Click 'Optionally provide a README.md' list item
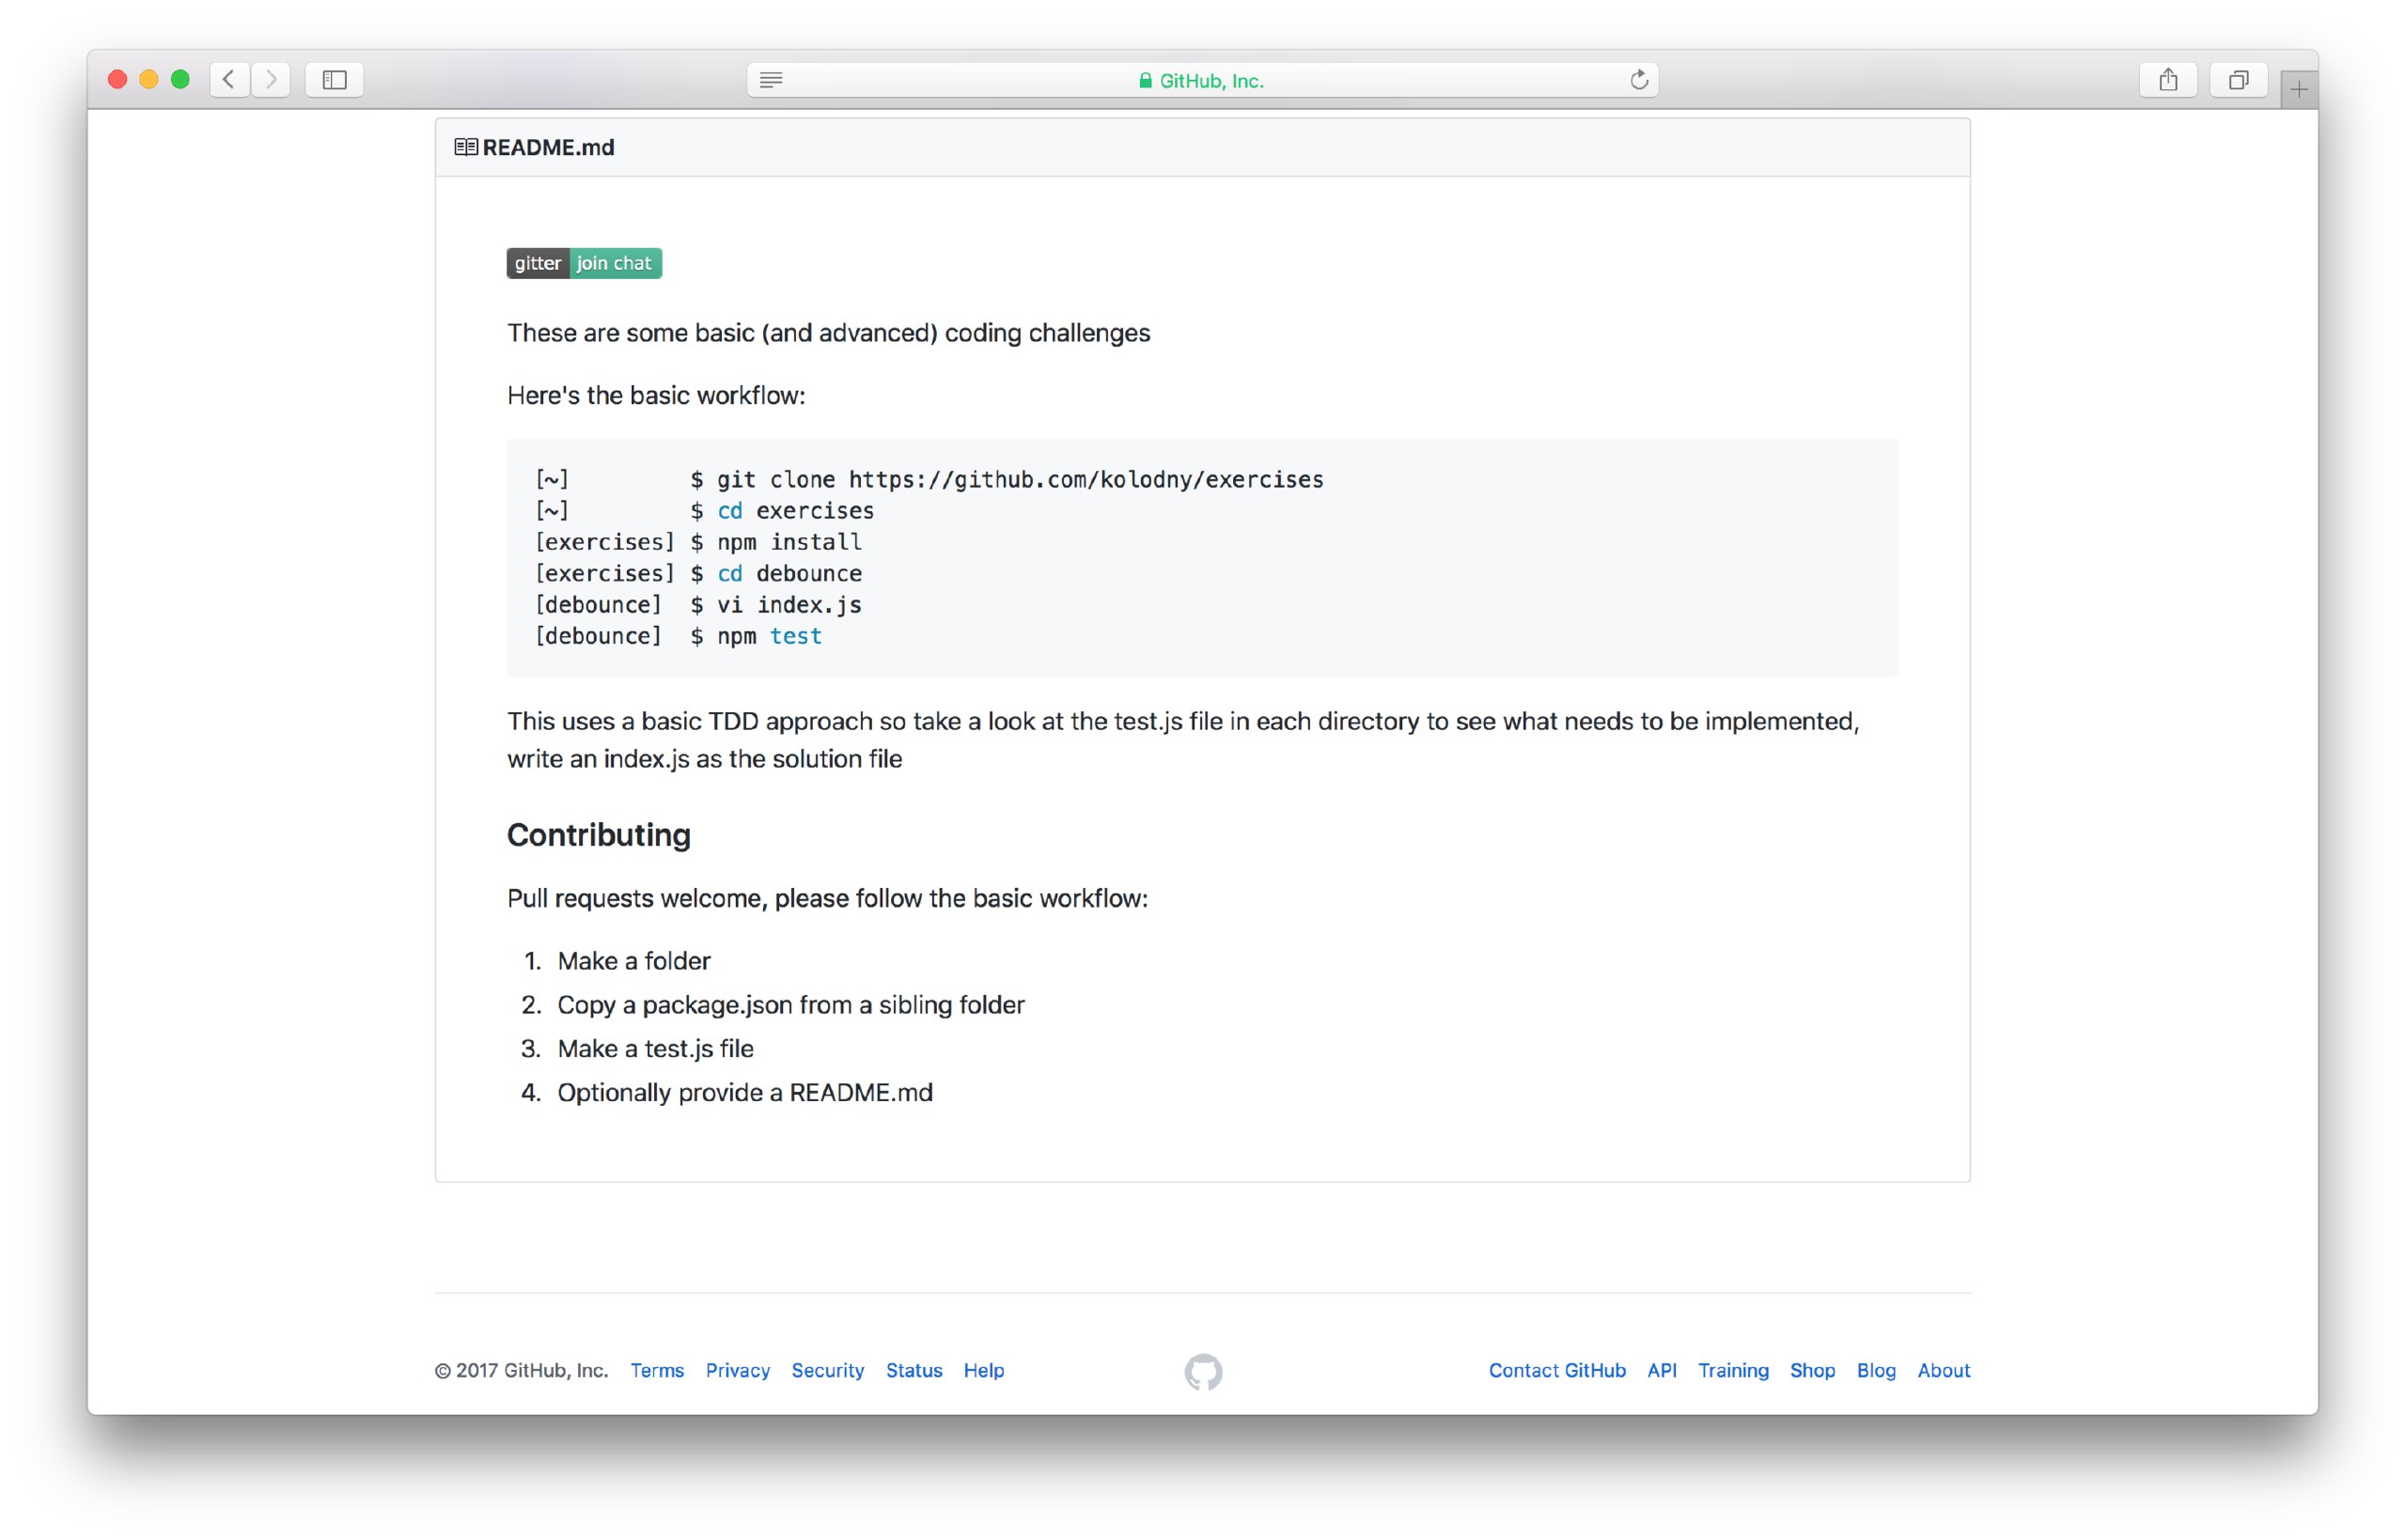 point(745,1092)
